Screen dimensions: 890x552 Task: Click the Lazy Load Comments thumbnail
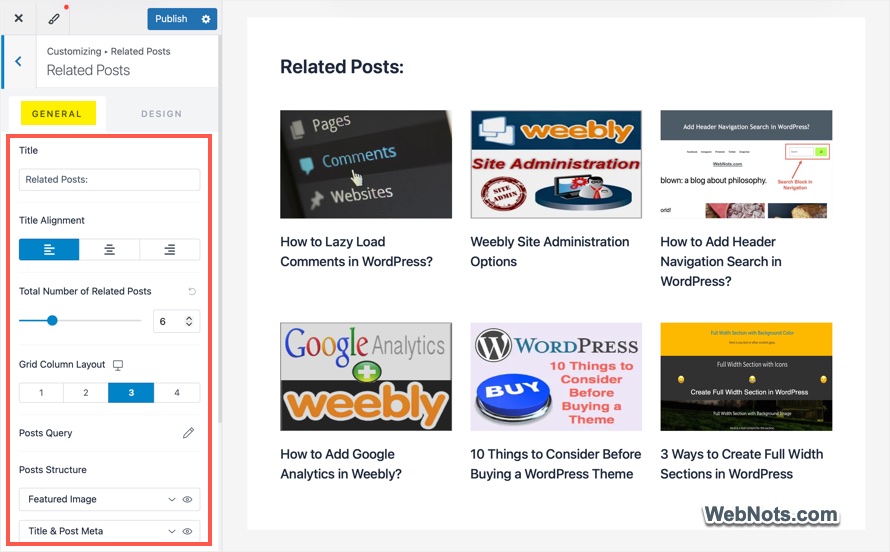point(366,164)
